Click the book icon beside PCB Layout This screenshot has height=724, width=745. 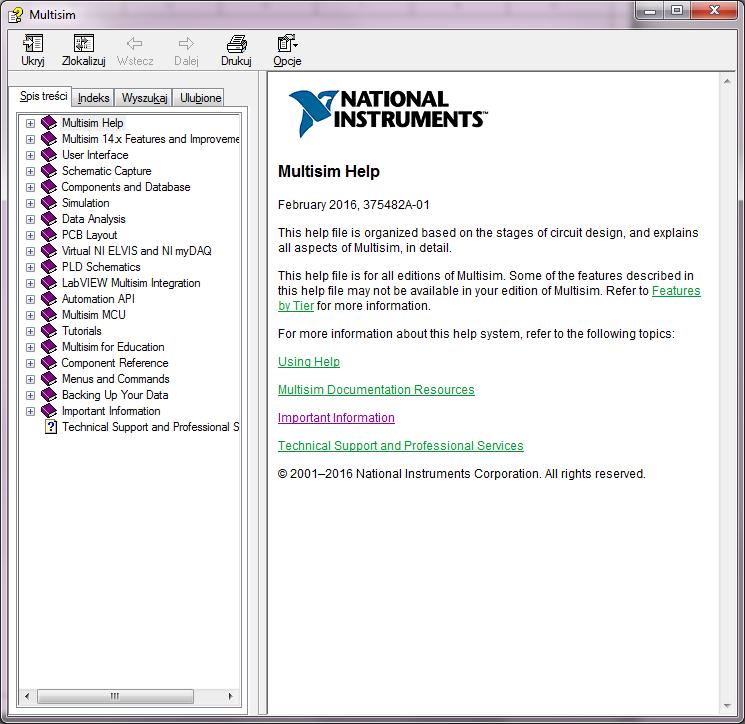coord(49,235)
